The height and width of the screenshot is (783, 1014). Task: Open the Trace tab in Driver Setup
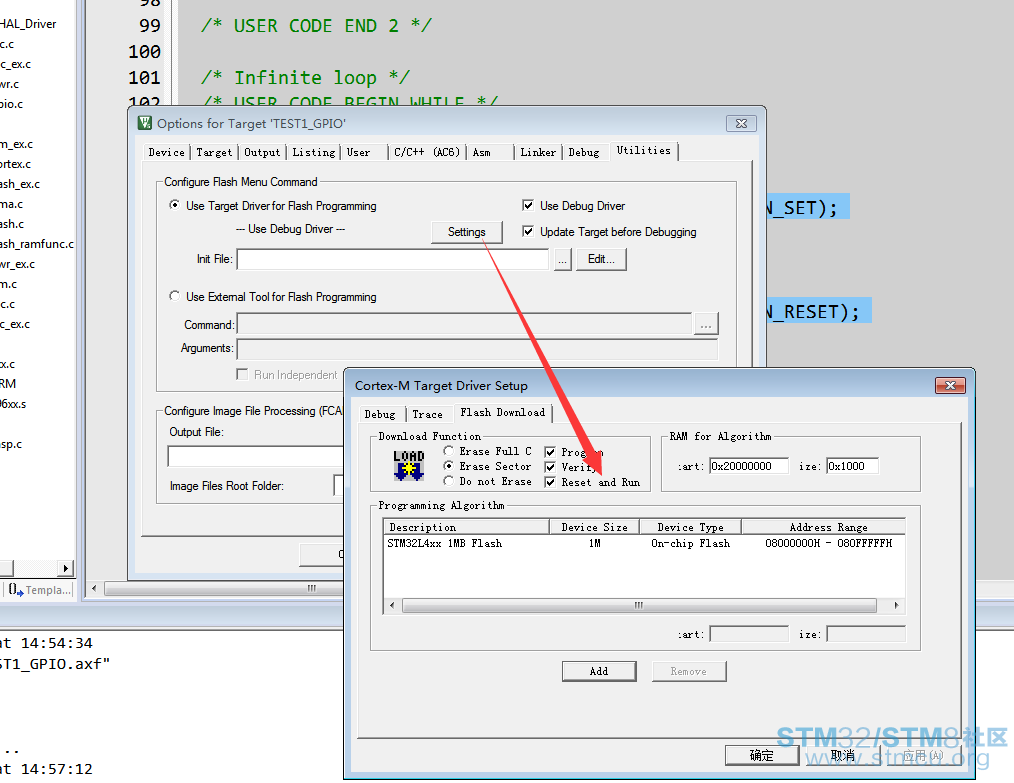coord(427,414)
